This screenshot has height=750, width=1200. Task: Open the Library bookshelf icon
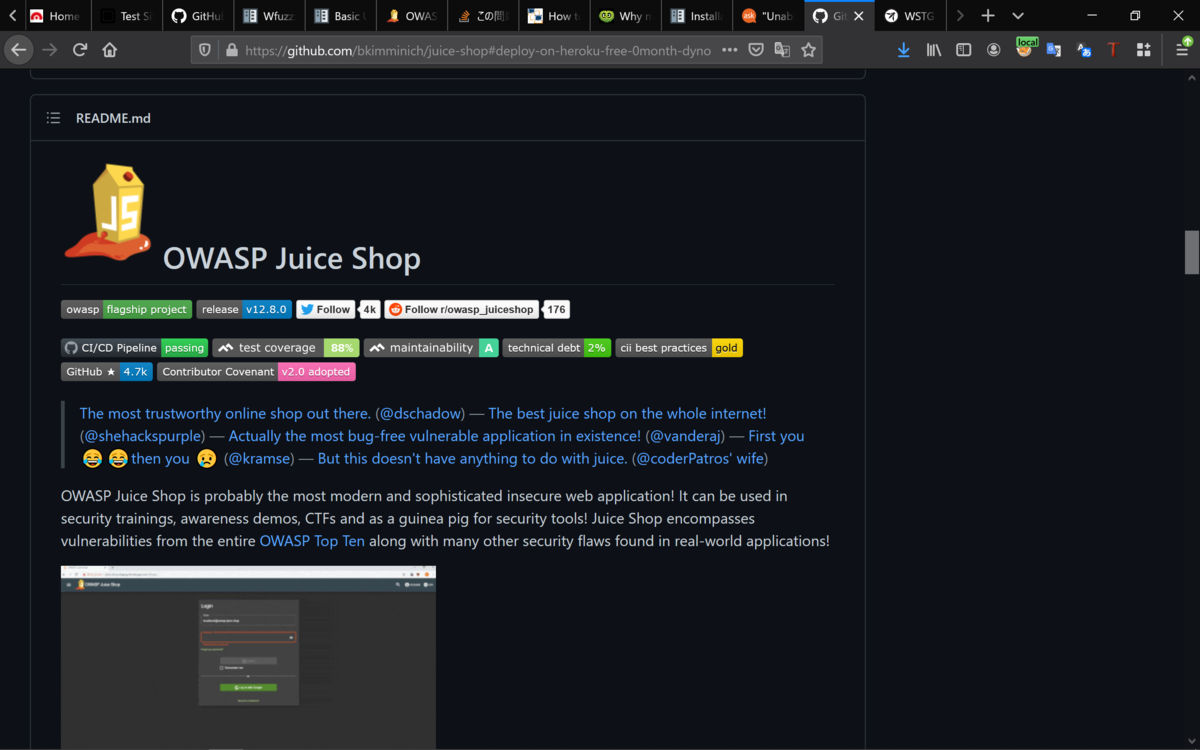pos(934,50)
